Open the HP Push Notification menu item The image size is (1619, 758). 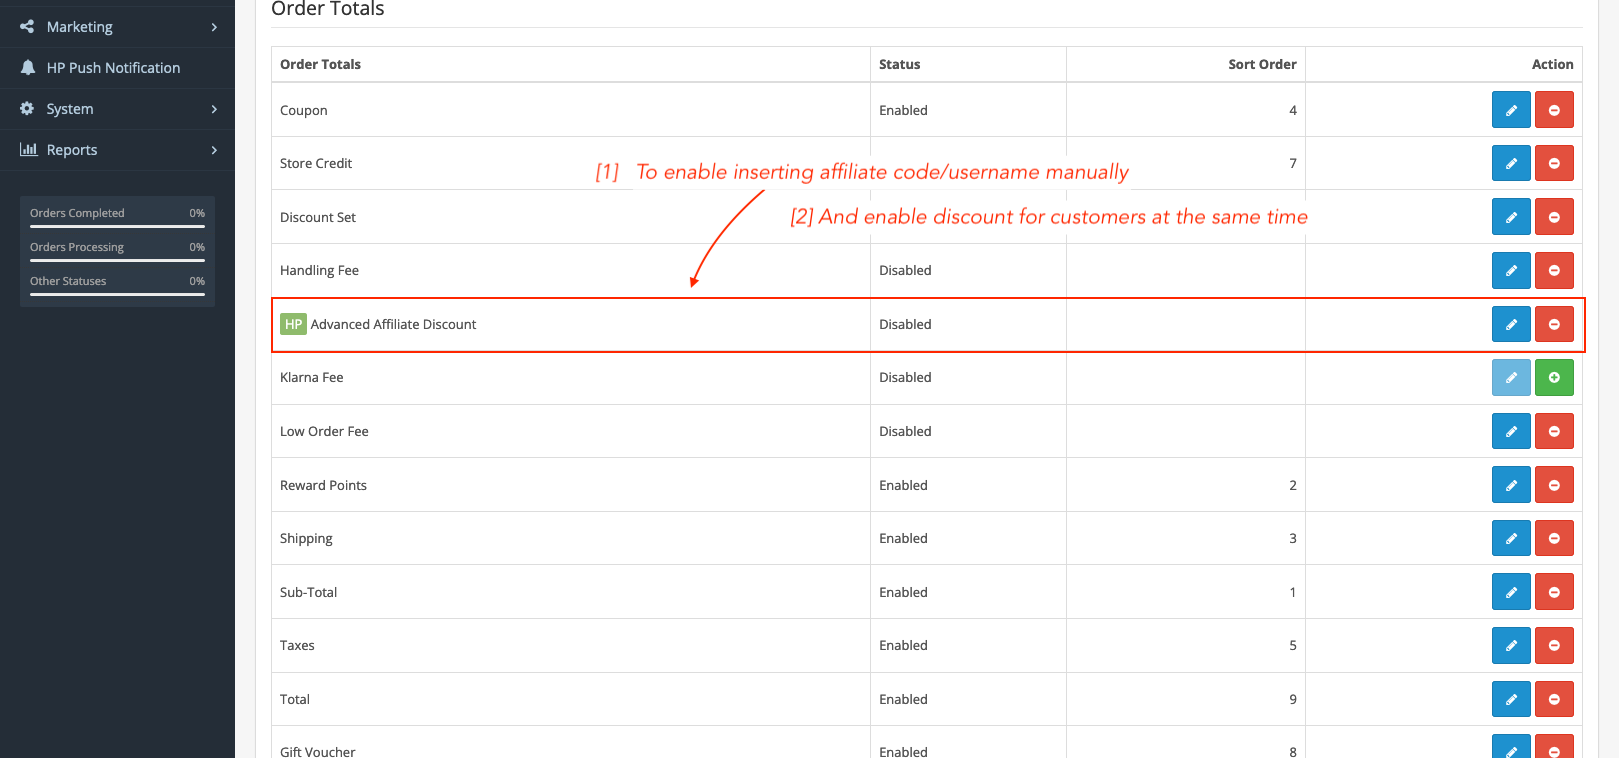coord(112,67)
